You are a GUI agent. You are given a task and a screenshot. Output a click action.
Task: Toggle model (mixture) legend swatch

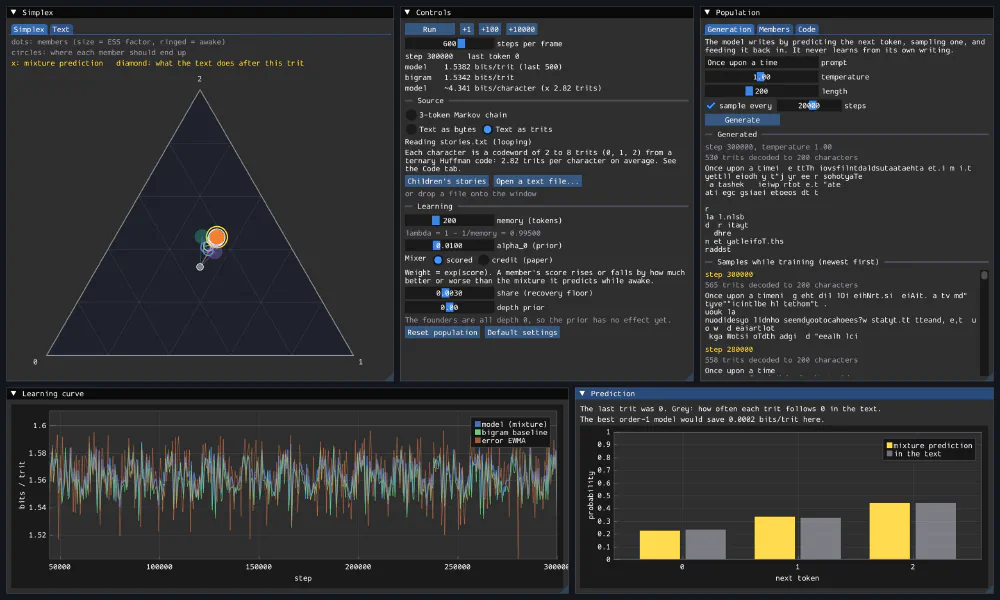(x=478, y=424)
